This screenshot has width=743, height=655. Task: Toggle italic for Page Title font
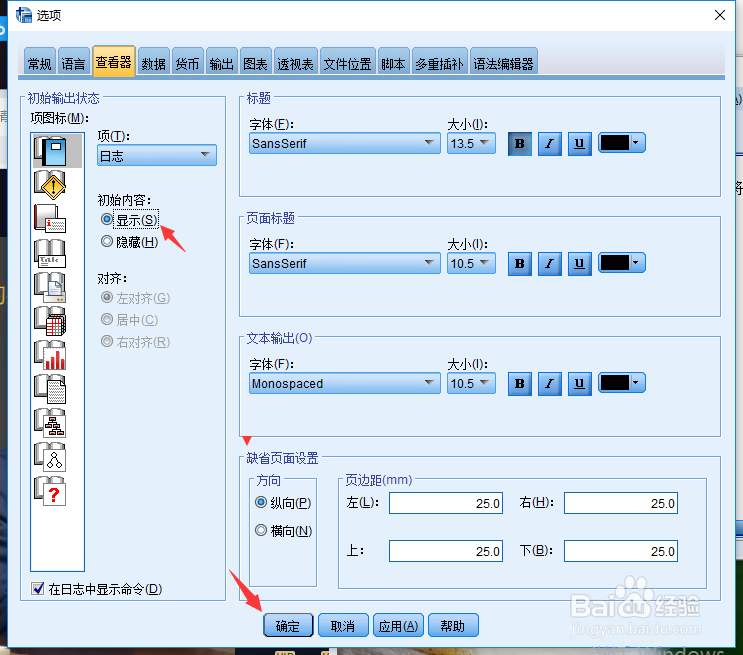coord(549,264)
